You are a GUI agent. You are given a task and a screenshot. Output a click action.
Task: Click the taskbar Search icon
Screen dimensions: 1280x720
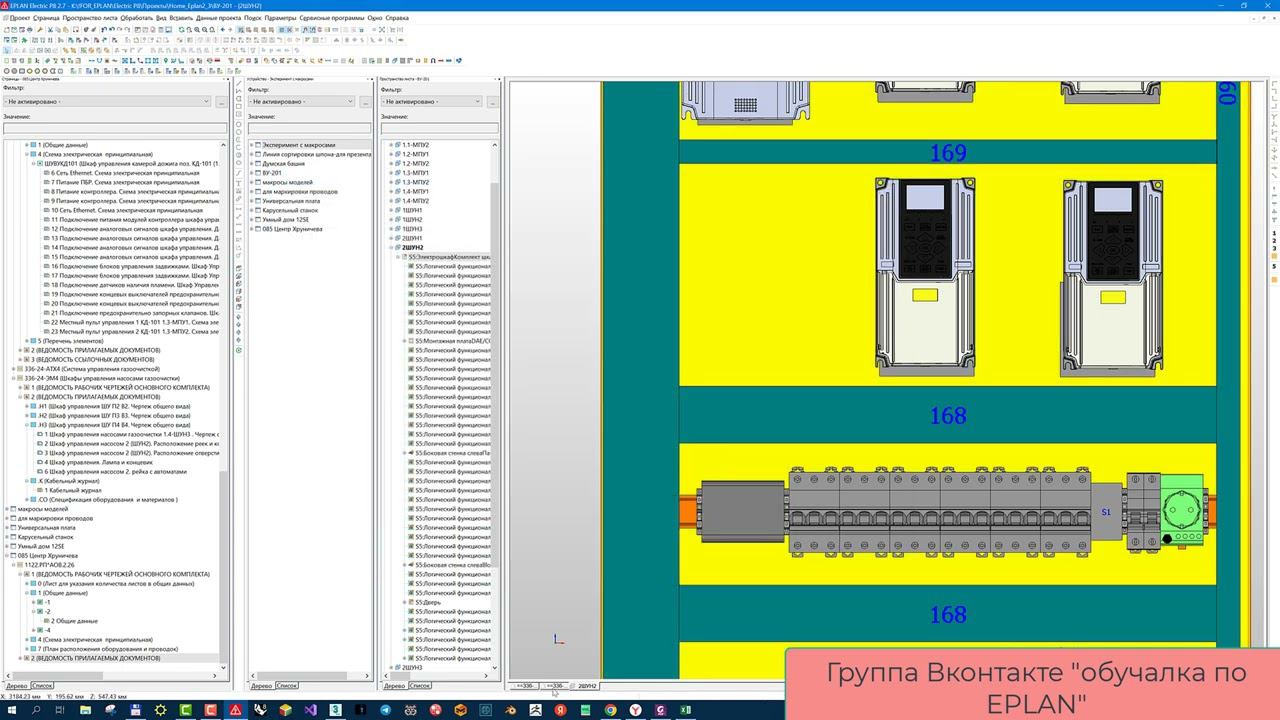coord(36,710)
